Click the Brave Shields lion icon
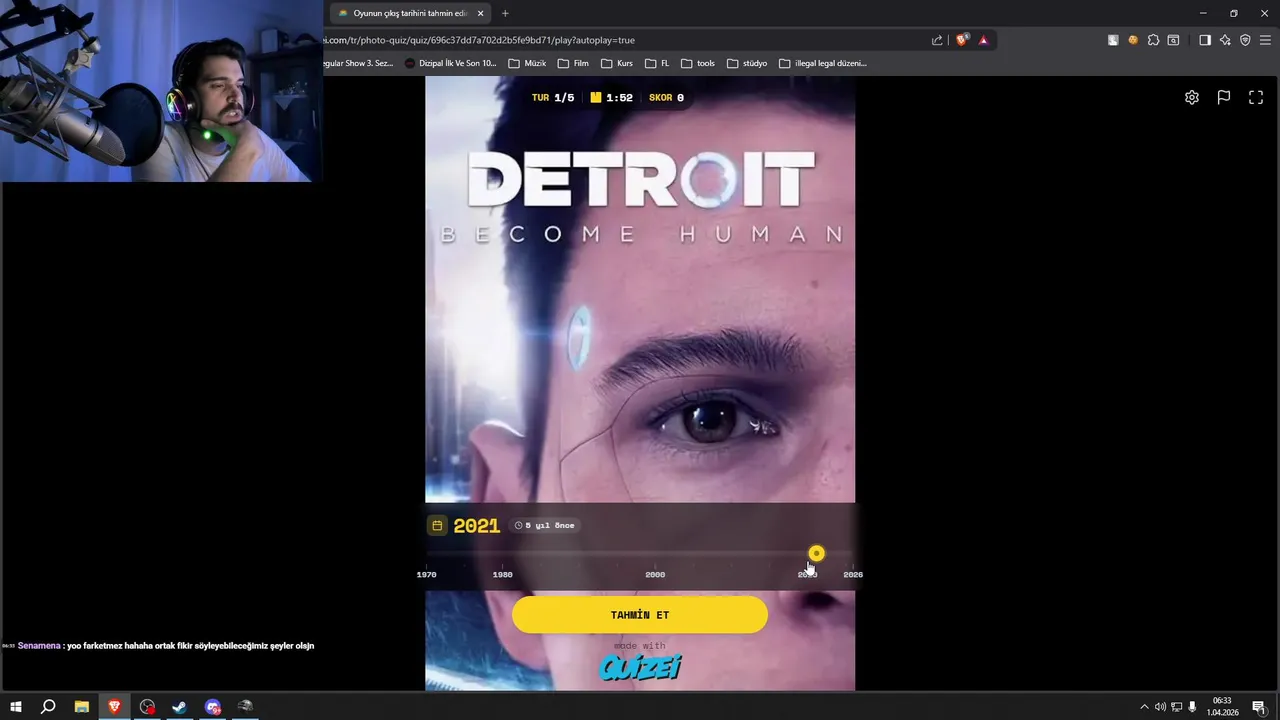The width and height of the screenshot is (1280, 720). pyautogui.click(x=962, y=40)
